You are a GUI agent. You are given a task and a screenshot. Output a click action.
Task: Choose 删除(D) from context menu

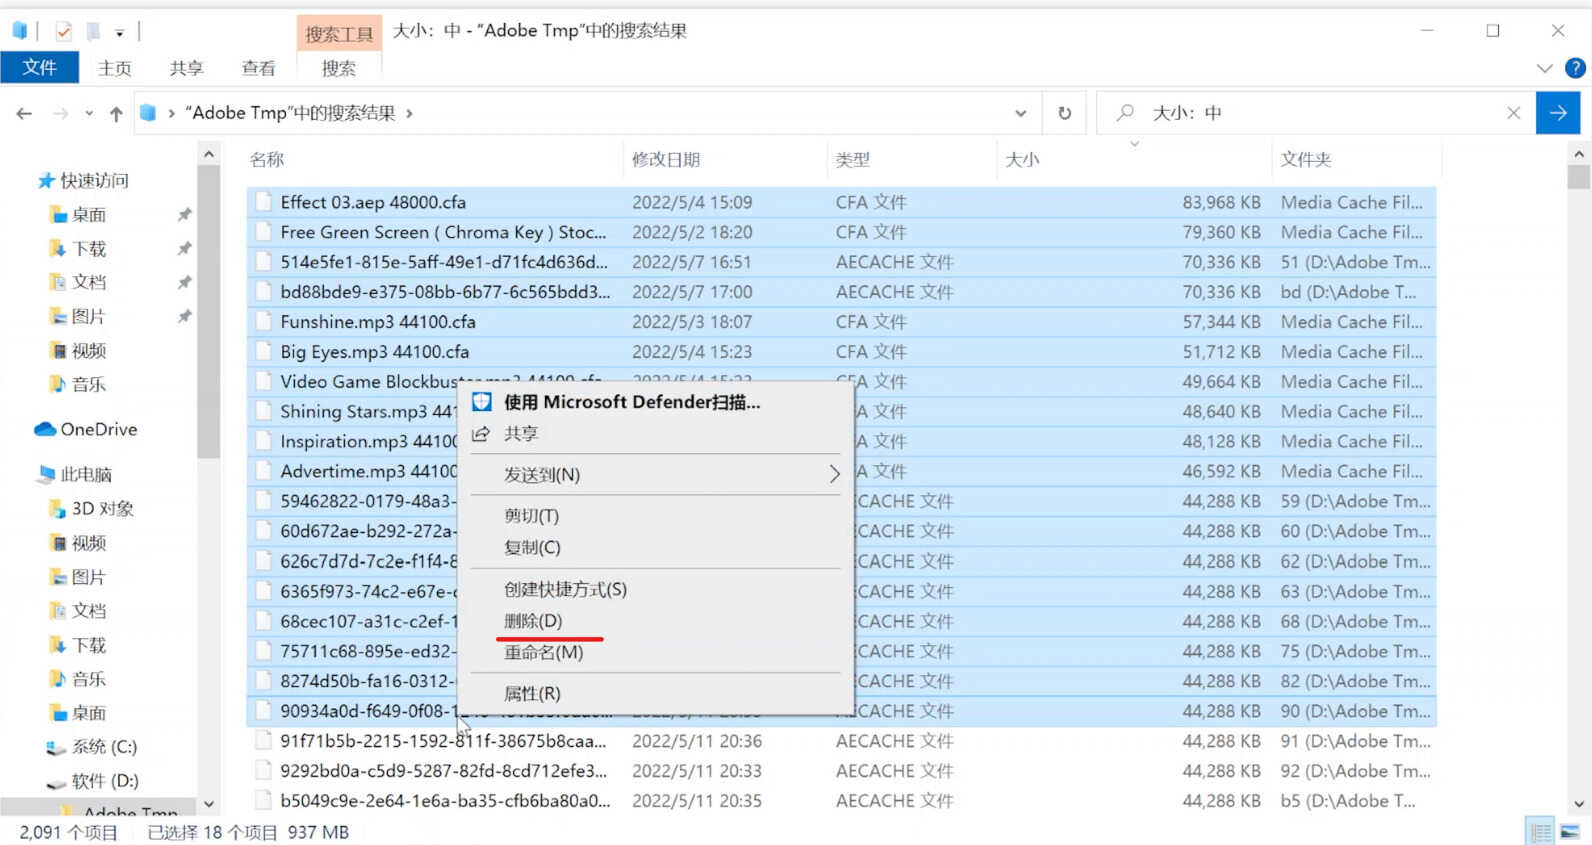[533, 621]
